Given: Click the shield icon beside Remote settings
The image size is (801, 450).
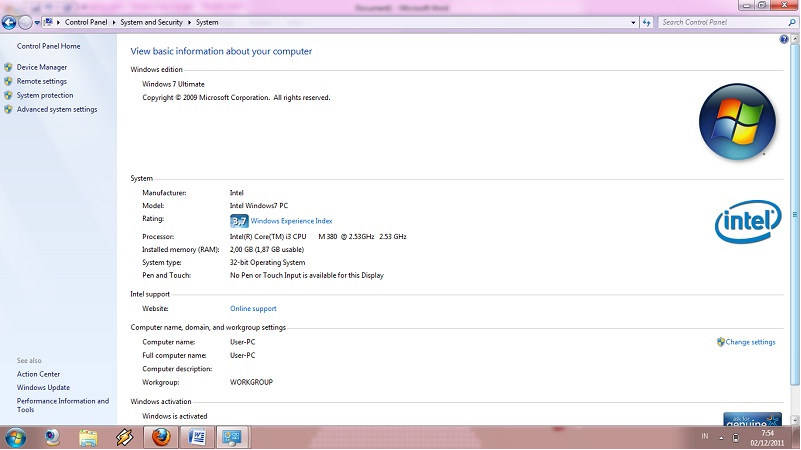Looking at the screenshot, I should click(x=8, y=81).
